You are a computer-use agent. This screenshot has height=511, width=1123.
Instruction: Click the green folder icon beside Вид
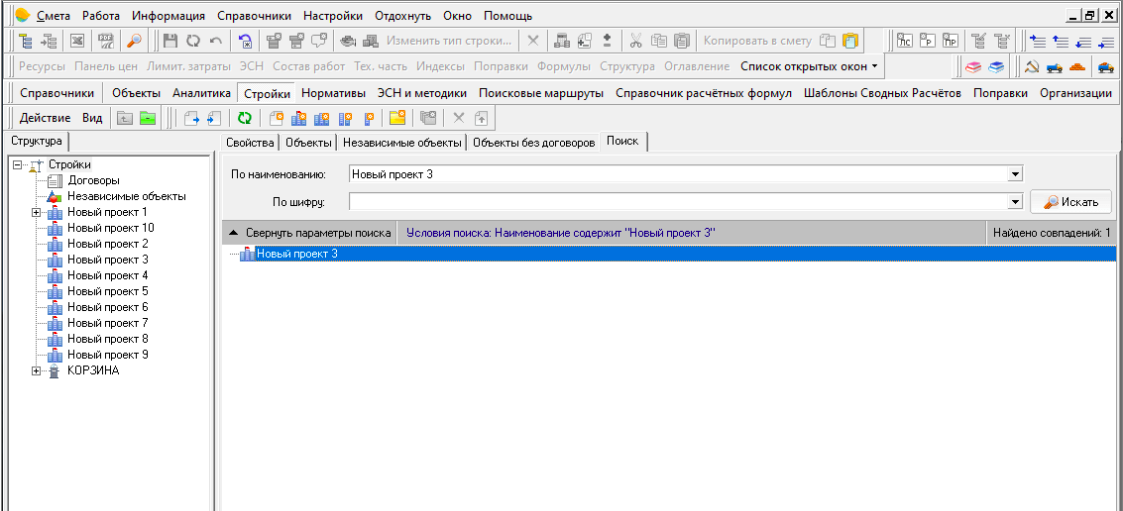click(x=148, y=118)
